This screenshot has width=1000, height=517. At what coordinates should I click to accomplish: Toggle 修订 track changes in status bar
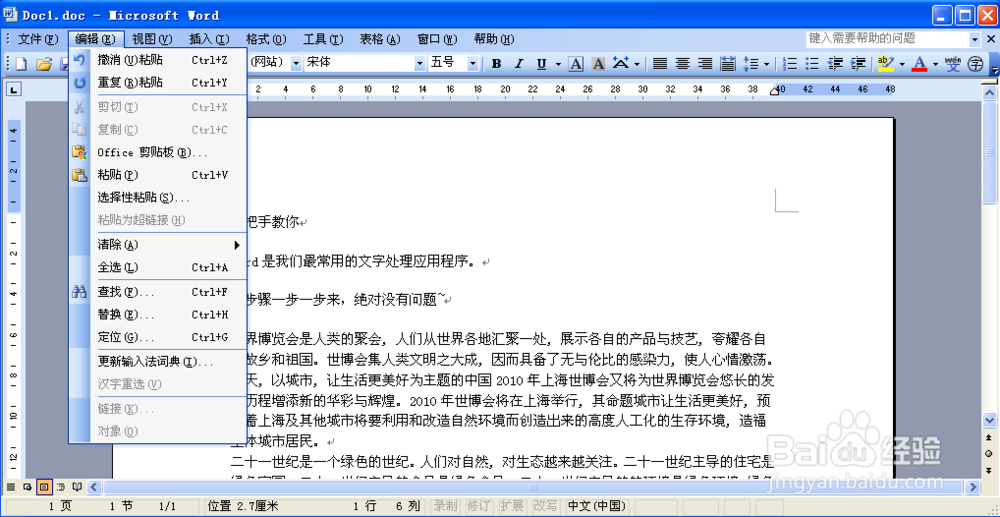pos(478,506)
